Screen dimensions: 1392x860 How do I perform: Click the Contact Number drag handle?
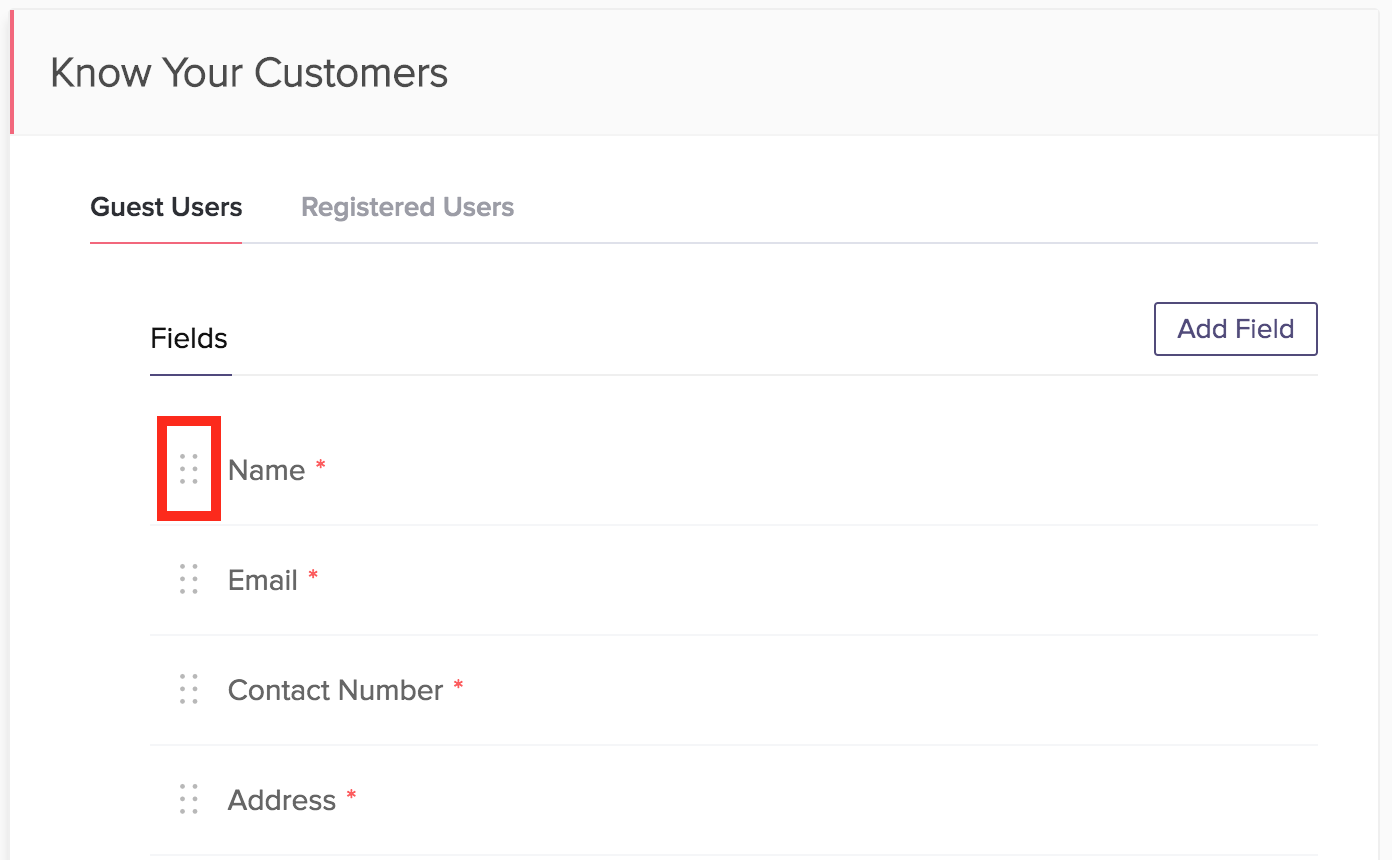(189, 689)
